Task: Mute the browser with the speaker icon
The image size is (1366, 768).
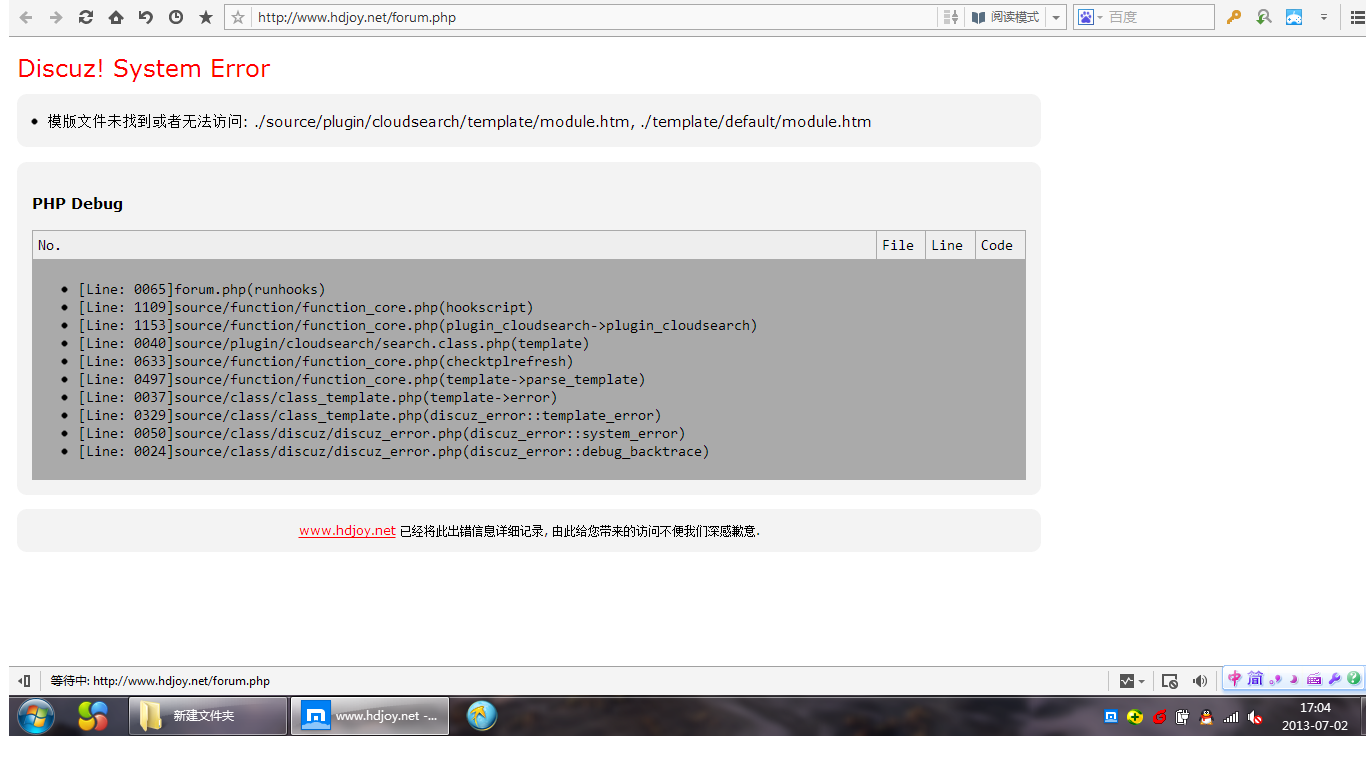Action: [x=1200, y=681]
